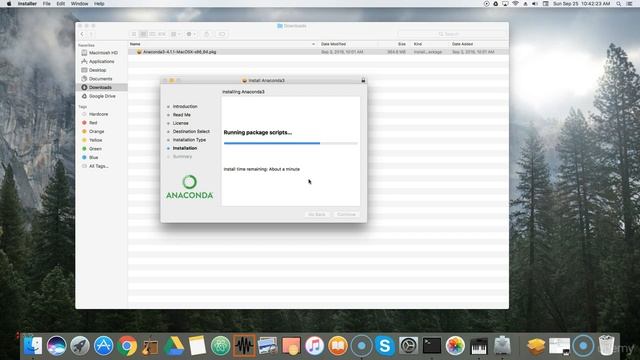Select the Introduction step in installer

(x=185, y=107)
